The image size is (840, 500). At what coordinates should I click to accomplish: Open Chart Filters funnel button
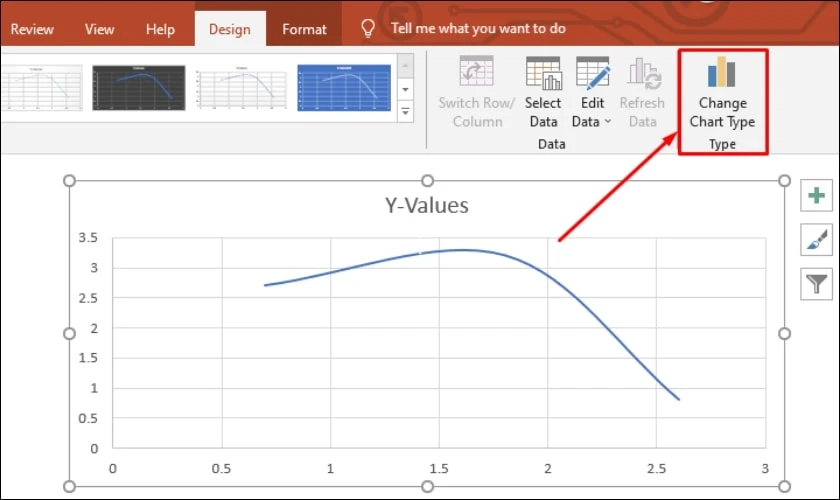[816, 284]
